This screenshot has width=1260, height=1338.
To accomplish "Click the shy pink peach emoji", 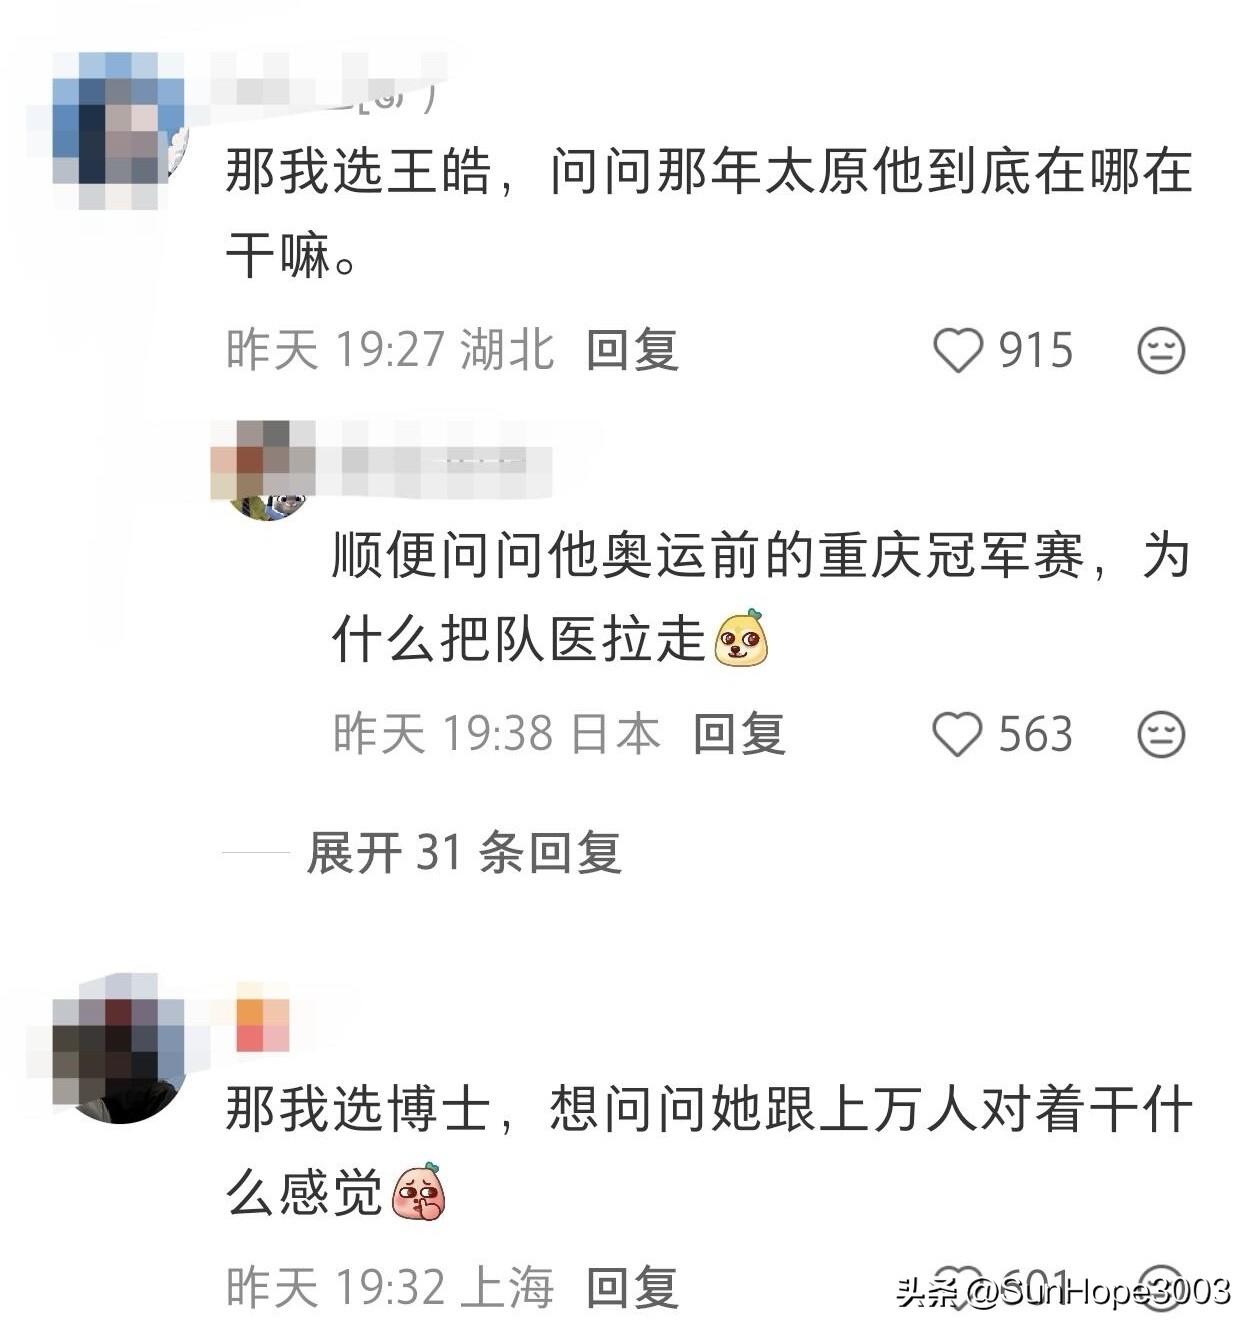I will tap(418, 1192).
